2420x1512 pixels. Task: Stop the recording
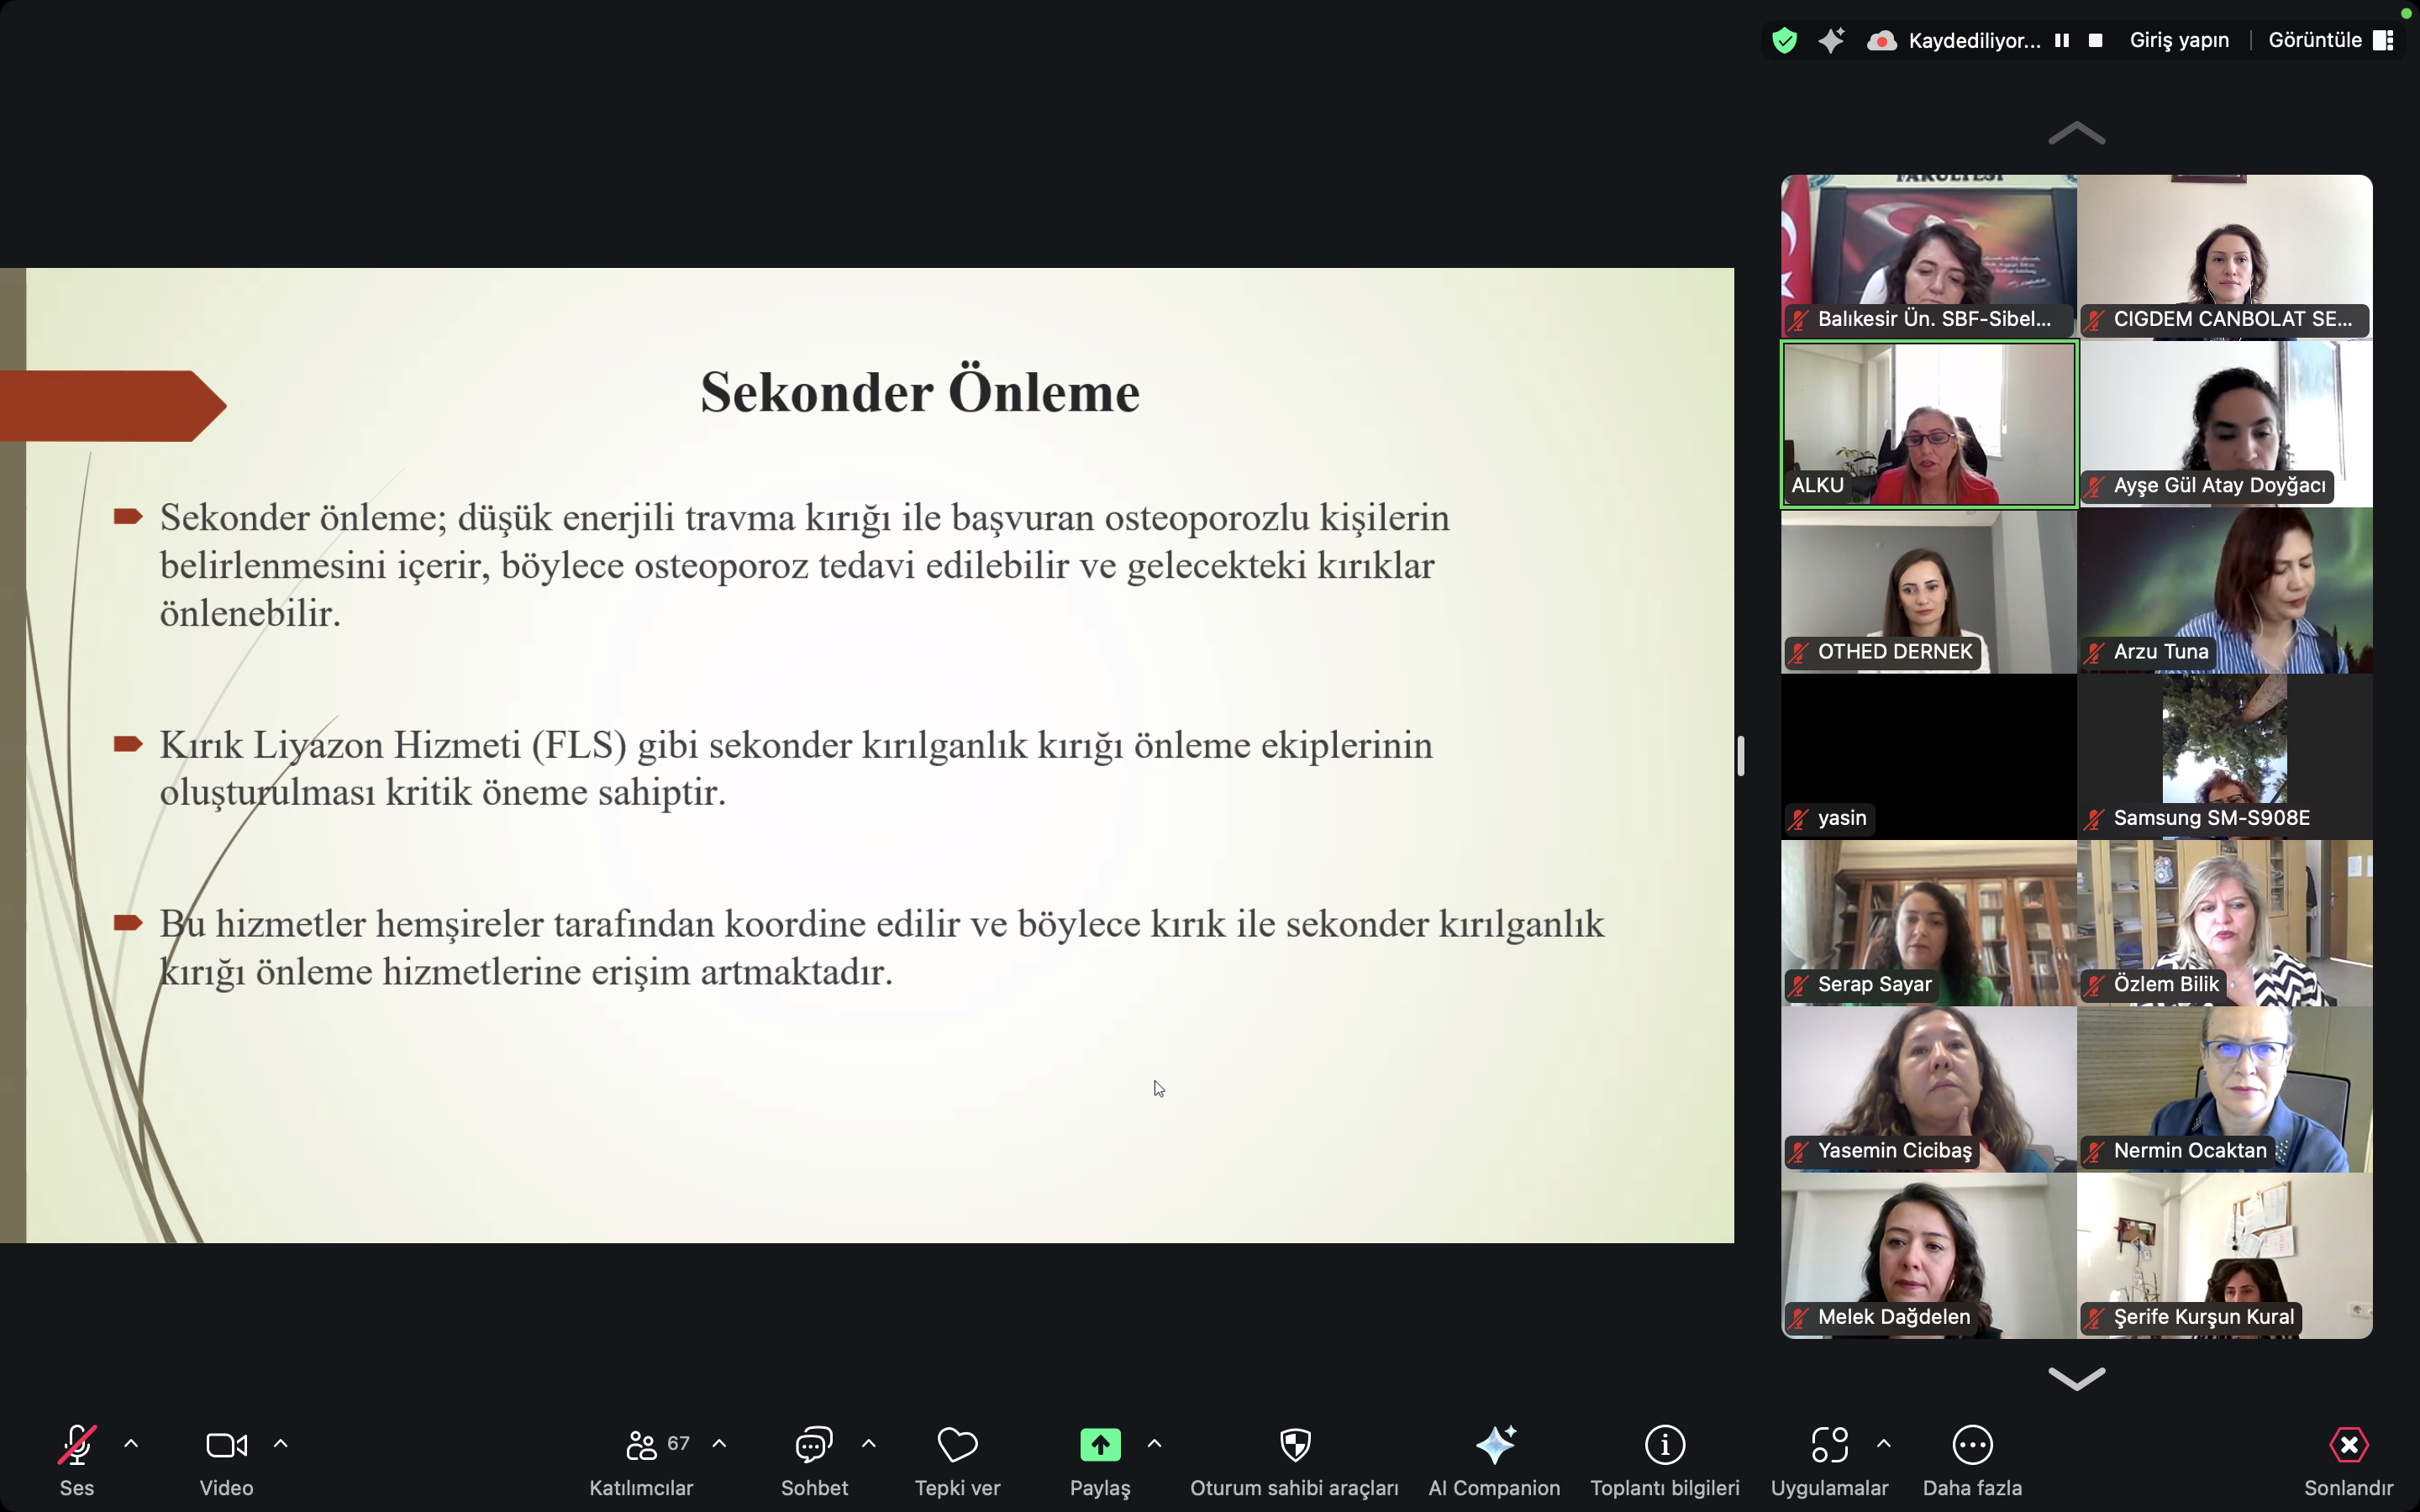[2096, 41]
